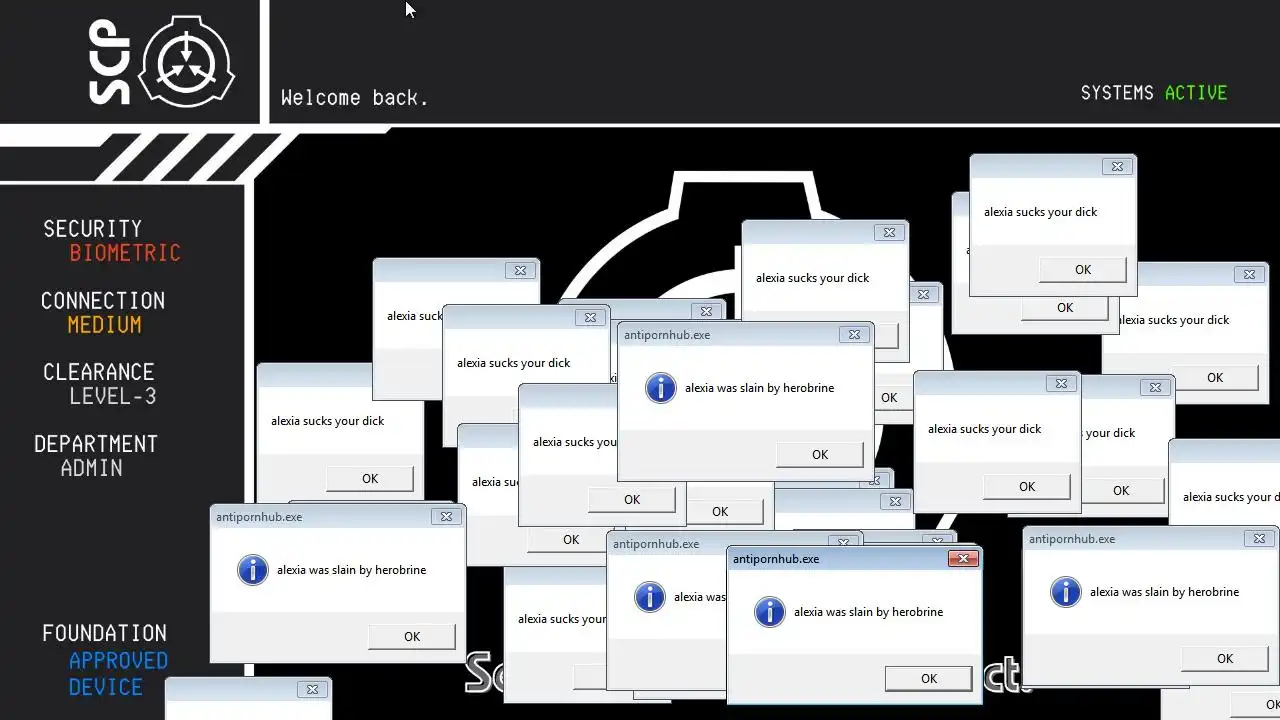Select the red BIOMETRIC security value
Screen dimensions: 1280x720
[125, 253]
